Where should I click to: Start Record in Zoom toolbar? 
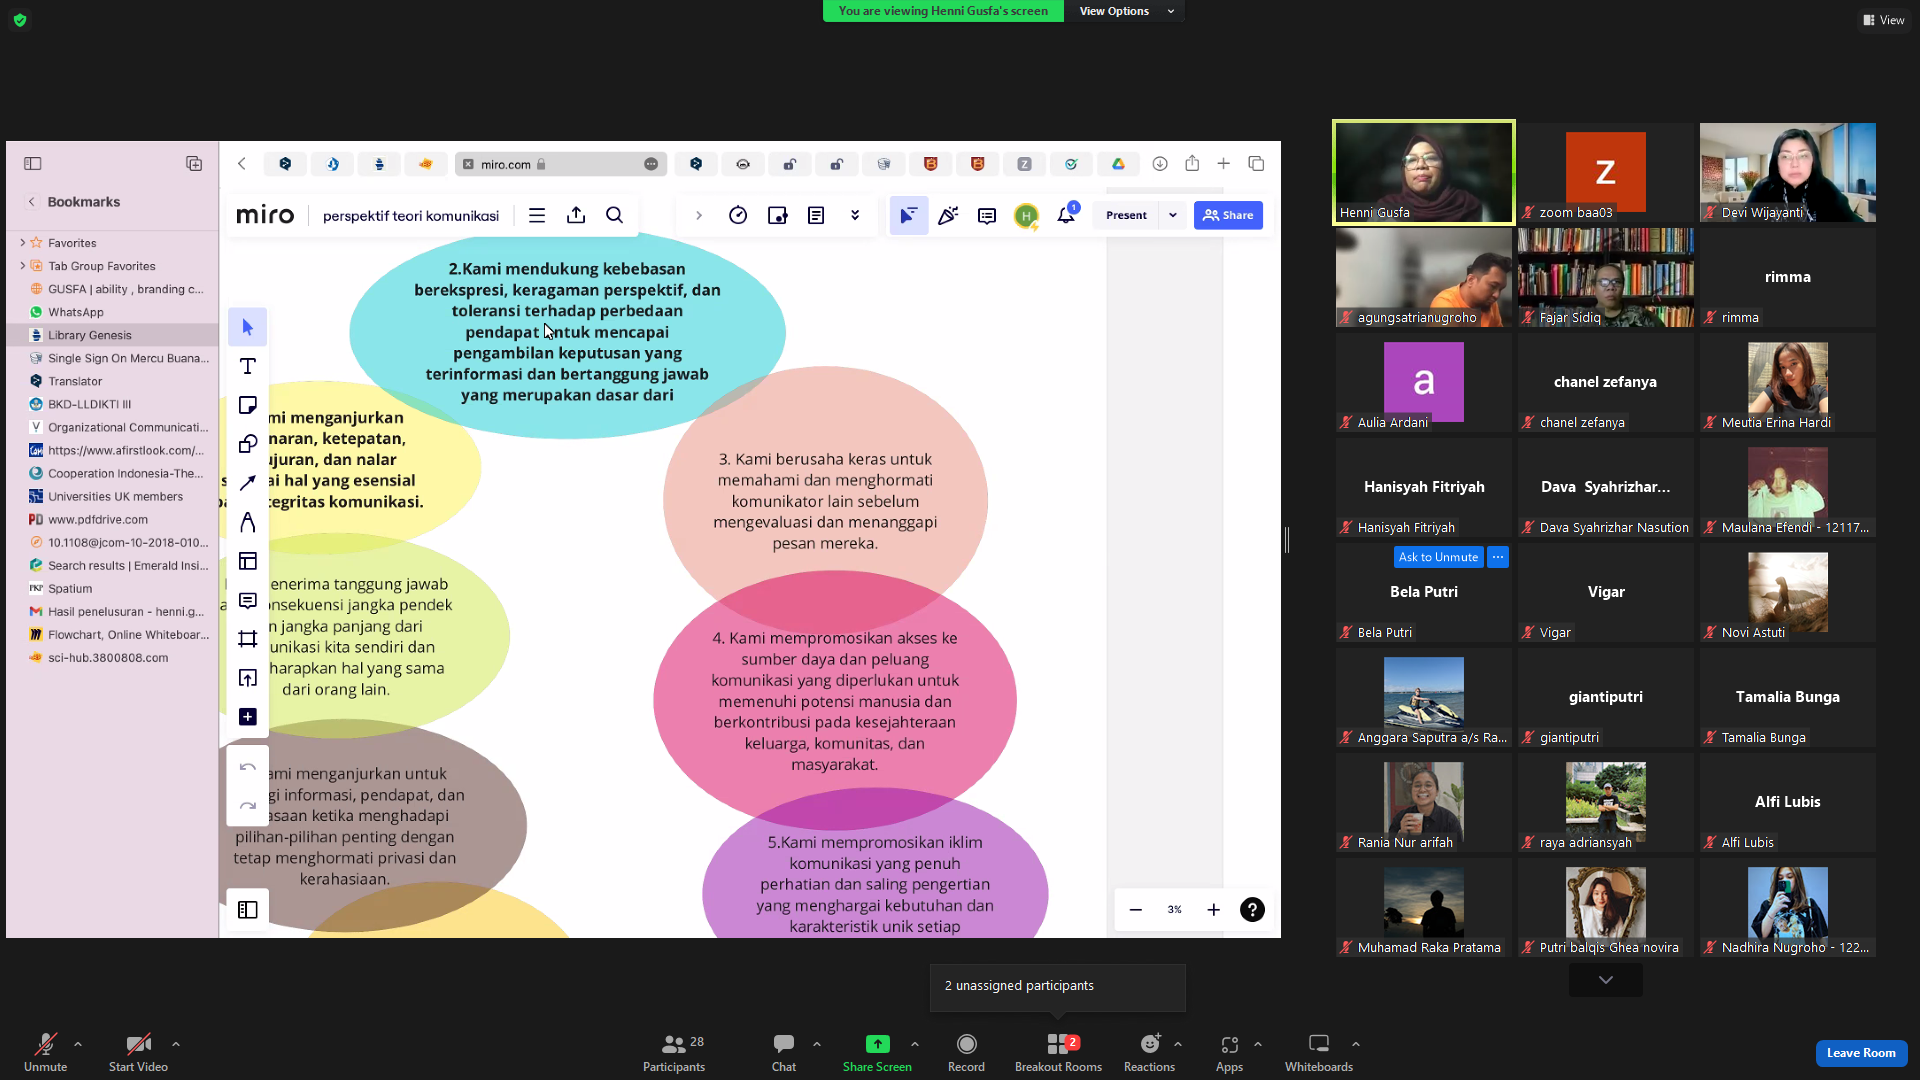coord(966,1053)
